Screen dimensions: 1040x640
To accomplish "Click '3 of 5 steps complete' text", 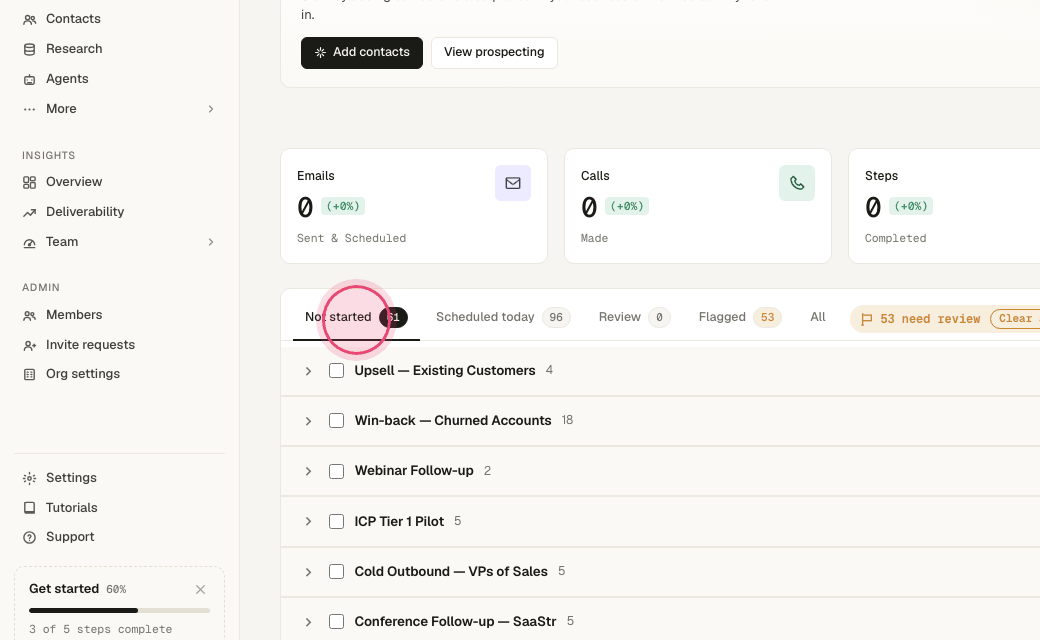I will pyautogui.click(x=100, y=629).
